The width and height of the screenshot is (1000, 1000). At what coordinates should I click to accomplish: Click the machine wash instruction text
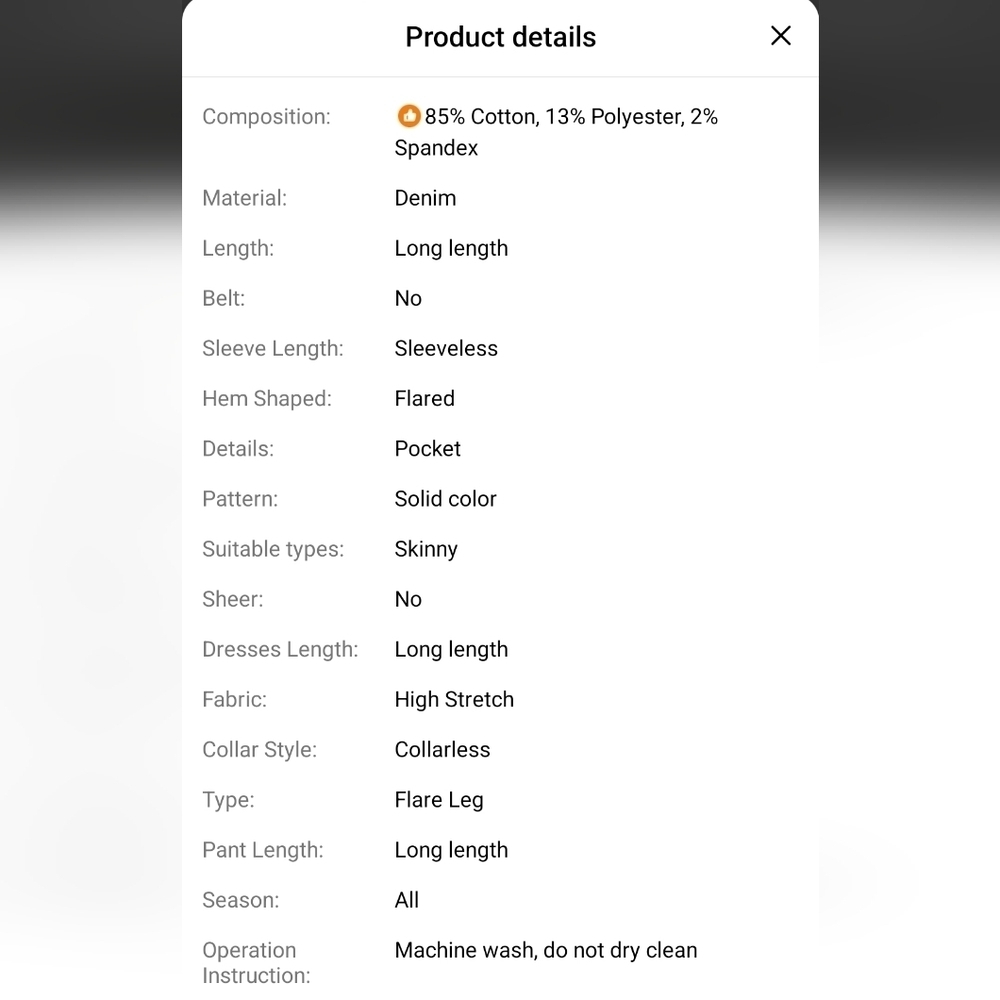[x=546, y=950]
